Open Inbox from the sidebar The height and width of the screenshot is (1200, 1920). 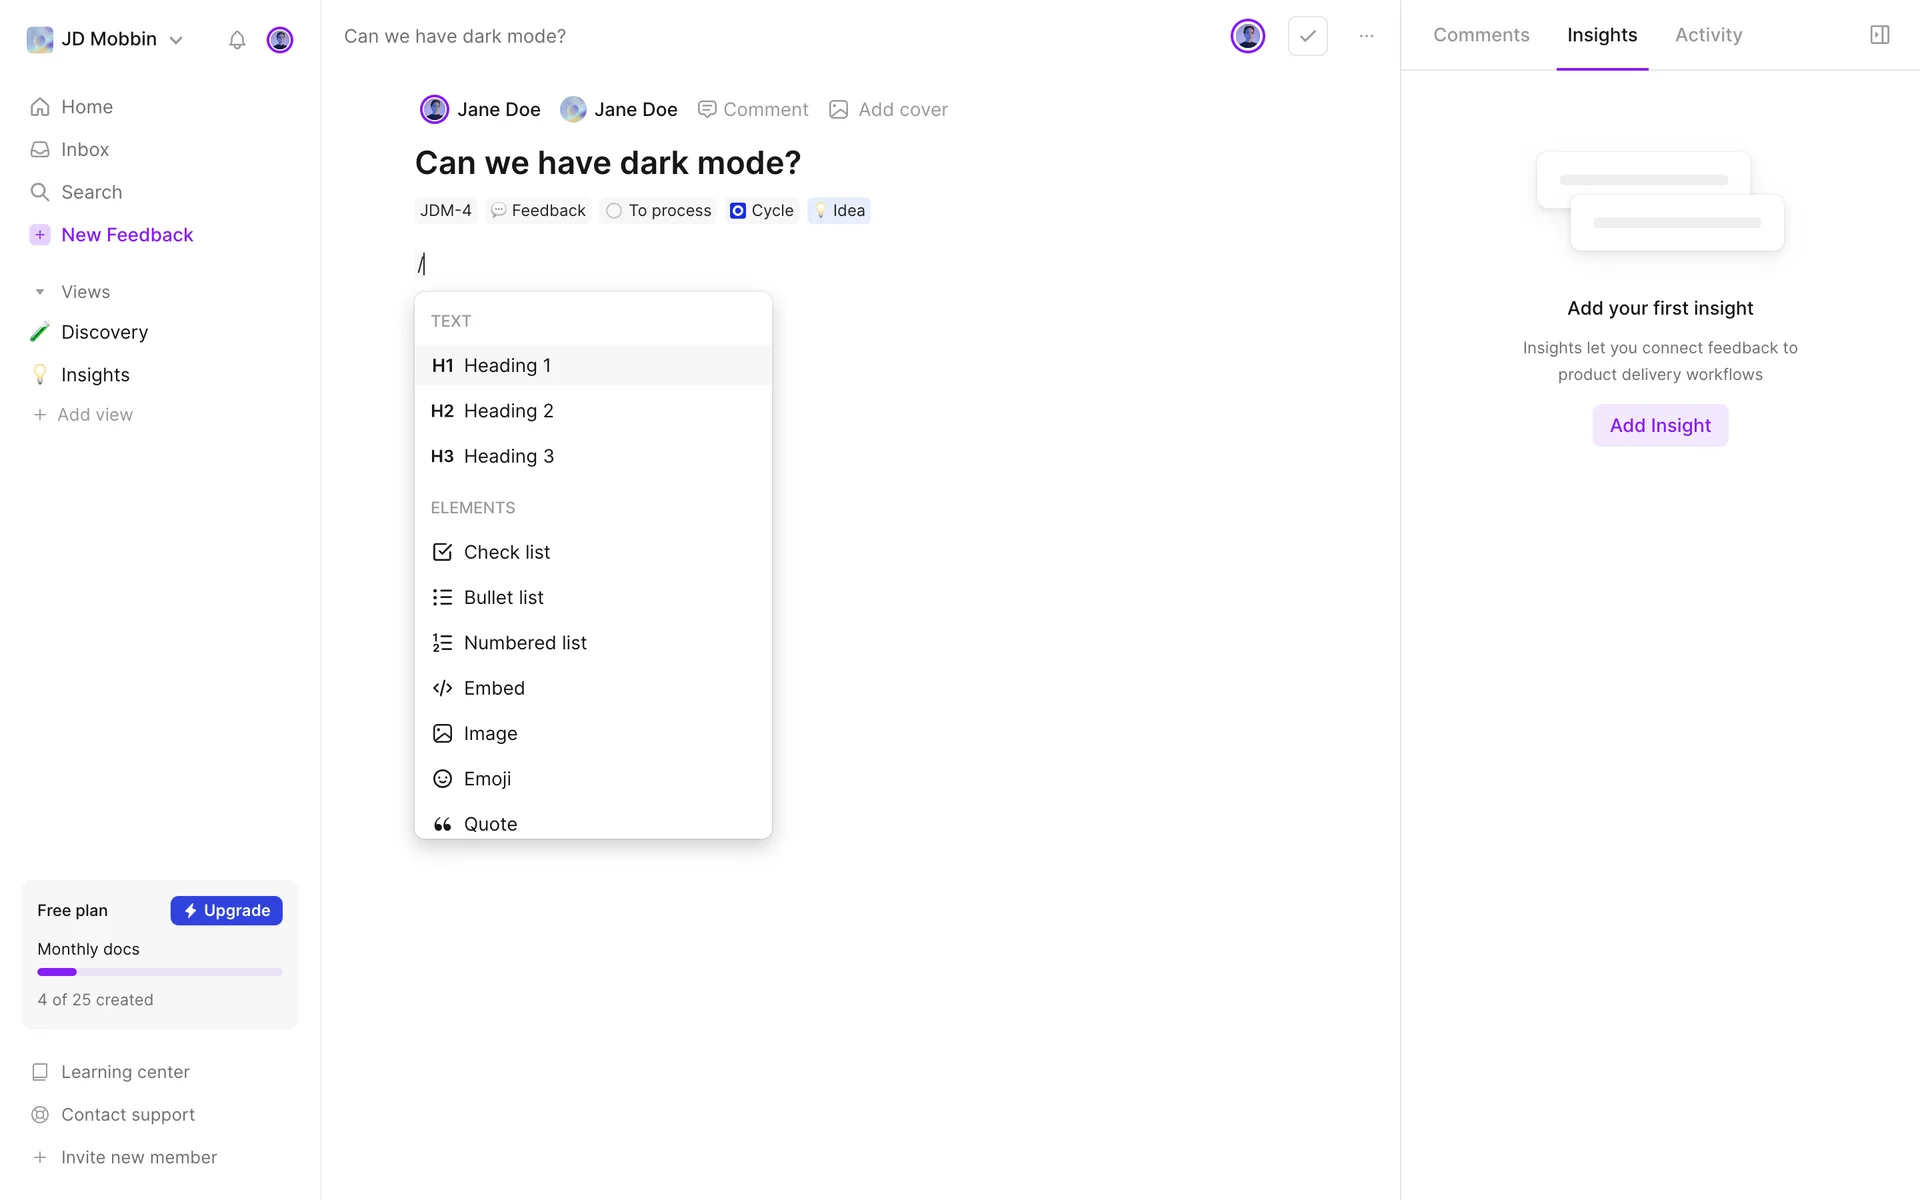point(84,149)
